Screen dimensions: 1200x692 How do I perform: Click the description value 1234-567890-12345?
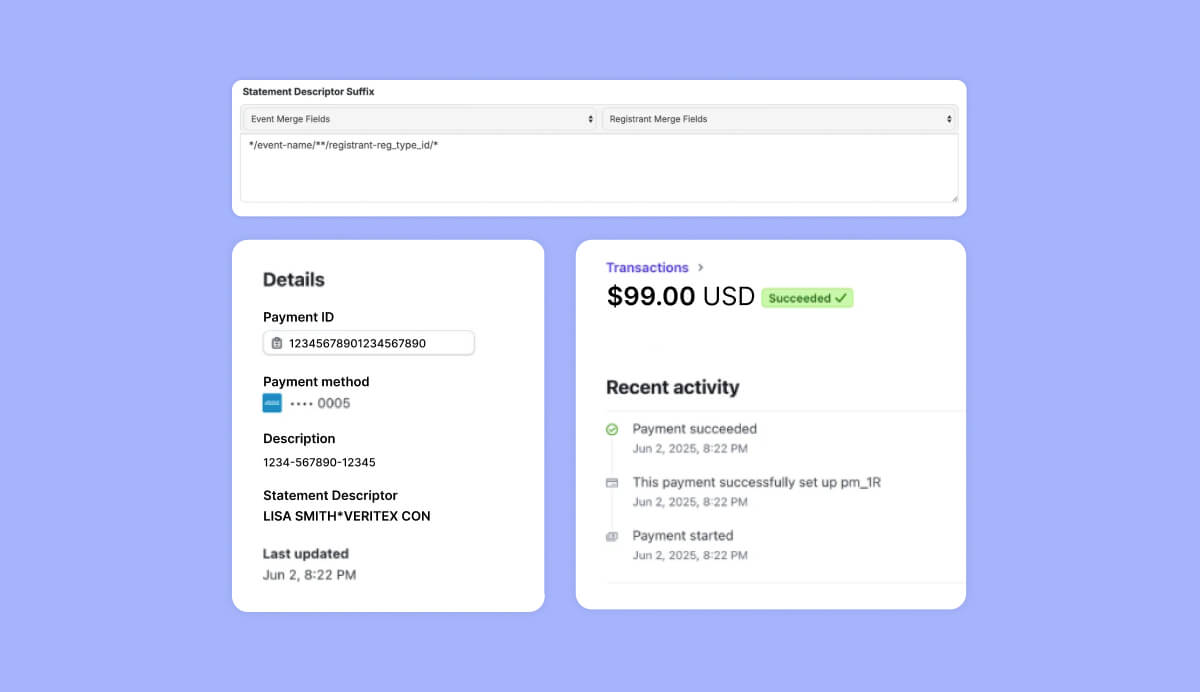[x=319, y=462]
